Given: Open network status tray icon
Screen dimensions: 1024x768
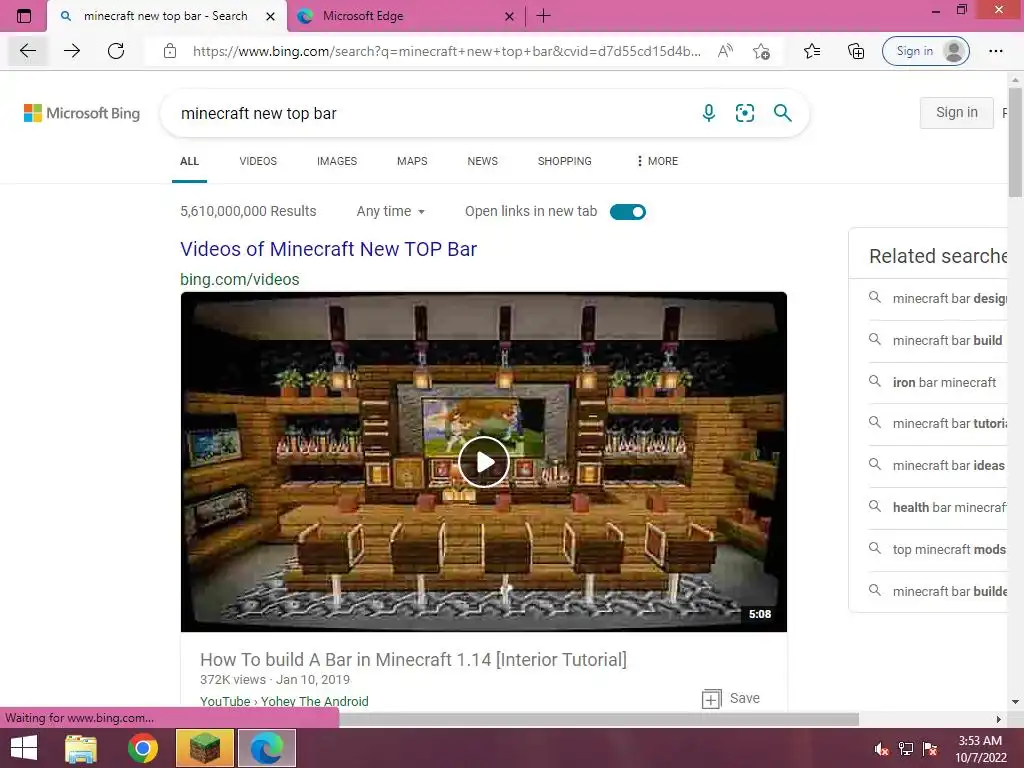Looking at the screenshot, I should coord(906,749).
